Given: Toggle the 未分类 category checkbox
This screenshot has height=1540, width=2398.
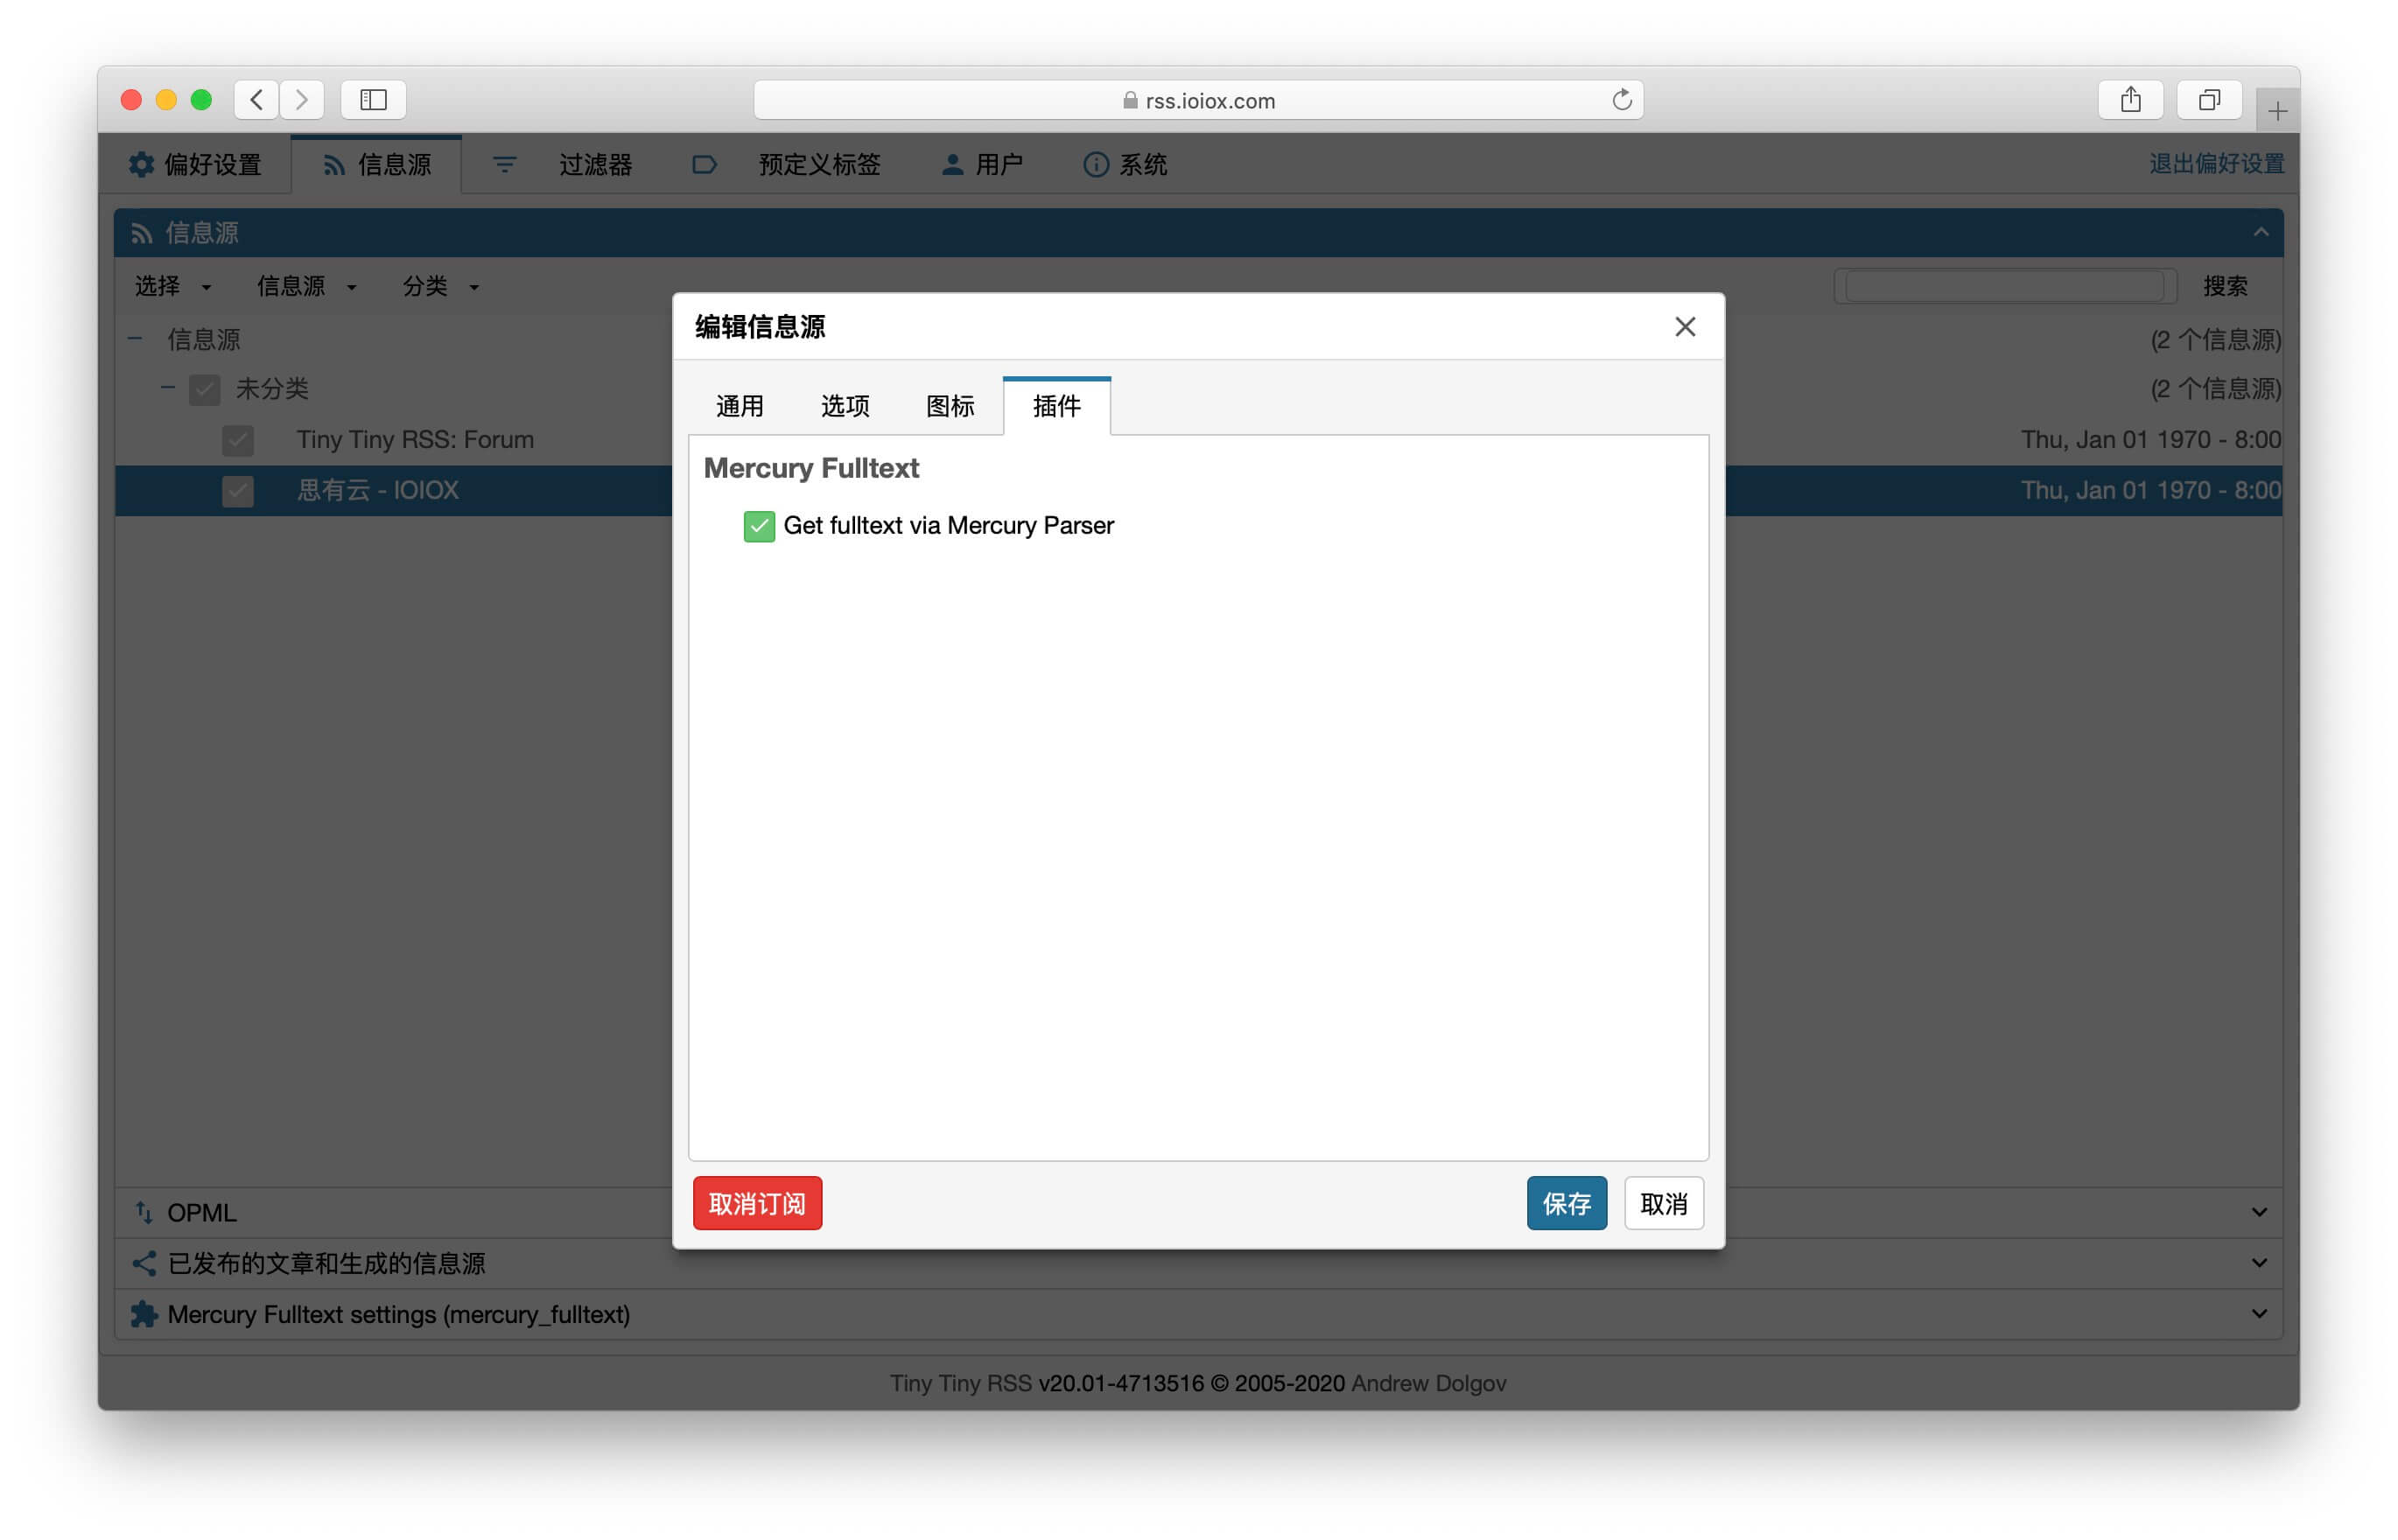Looking at the screenshot, I should coord(205,389).
